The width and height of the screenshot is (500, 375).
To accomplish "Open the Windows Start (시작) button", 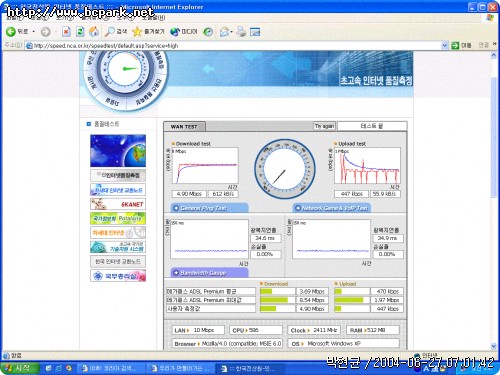I will pyautogui.click(x=20, y=368).
